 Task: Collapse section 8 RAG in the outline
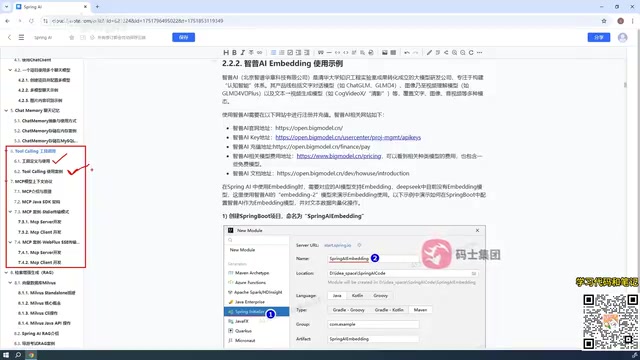[x=6, y=273]
